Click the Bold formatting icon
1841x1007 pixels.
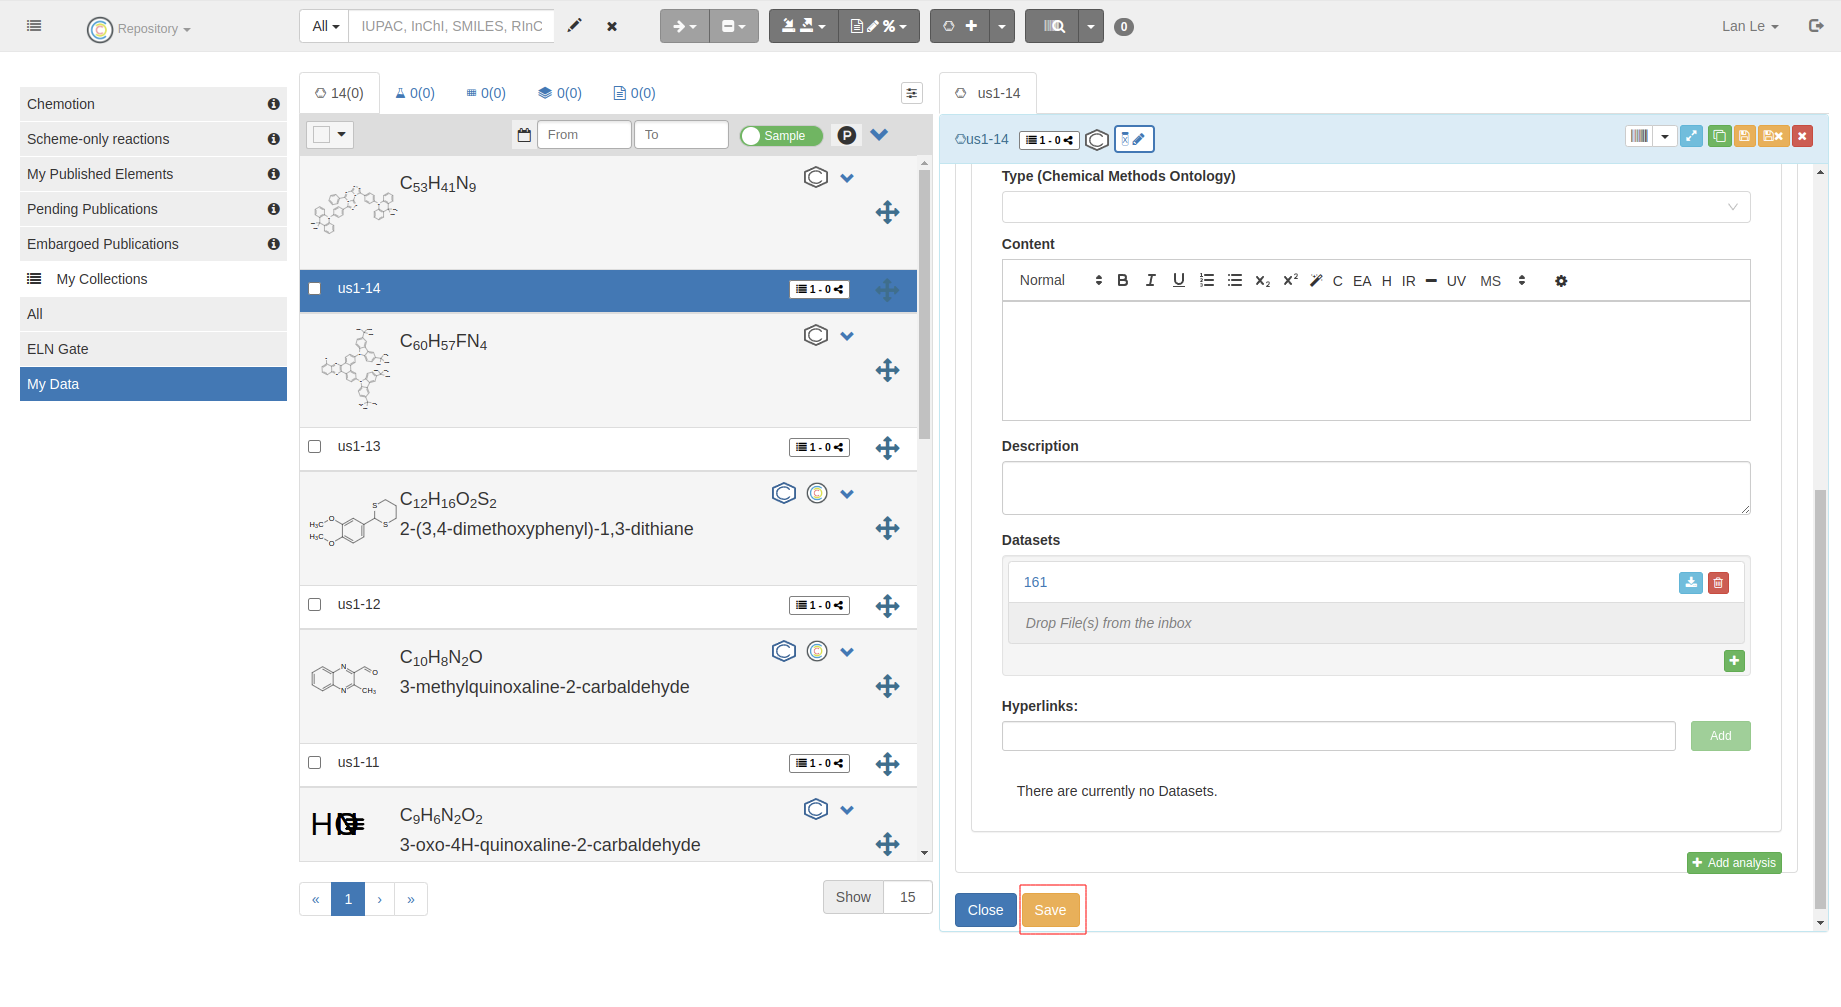point(1122,281)
